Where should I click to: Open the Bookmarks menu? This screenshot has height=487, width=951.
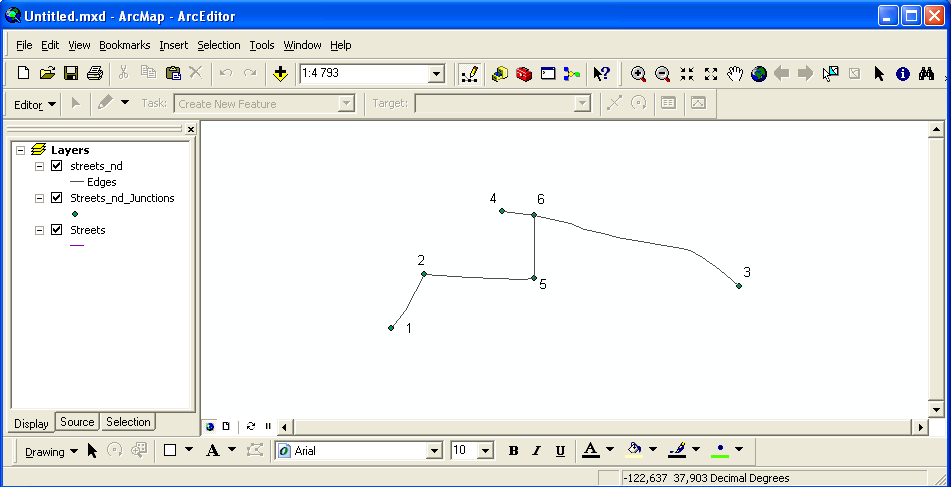[x=124, y=45]
